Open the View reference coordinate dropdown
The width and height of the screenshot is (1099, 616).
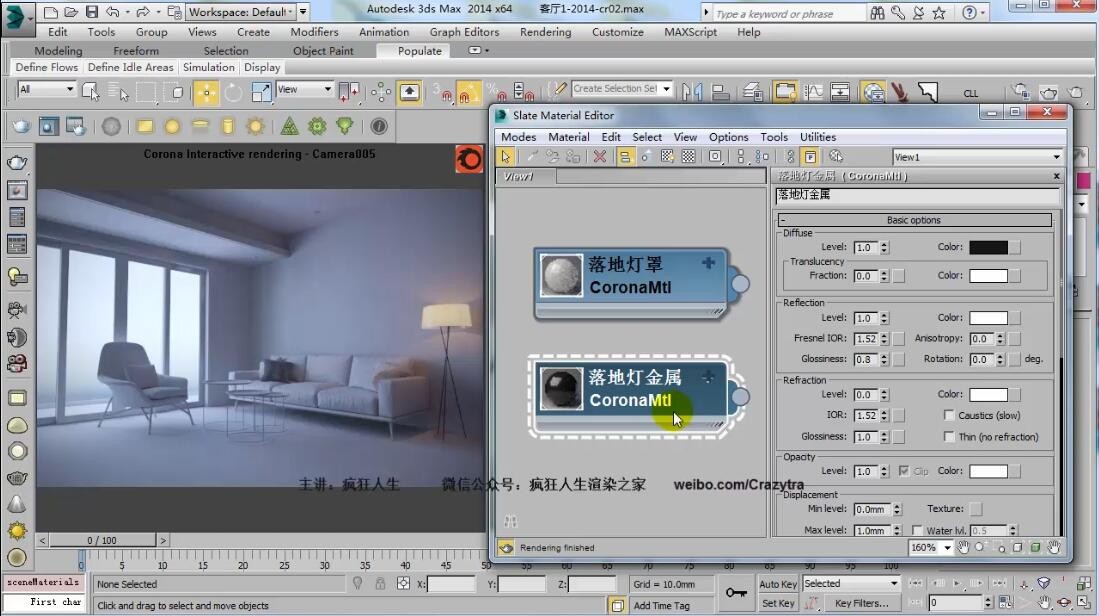click(303, 89)
